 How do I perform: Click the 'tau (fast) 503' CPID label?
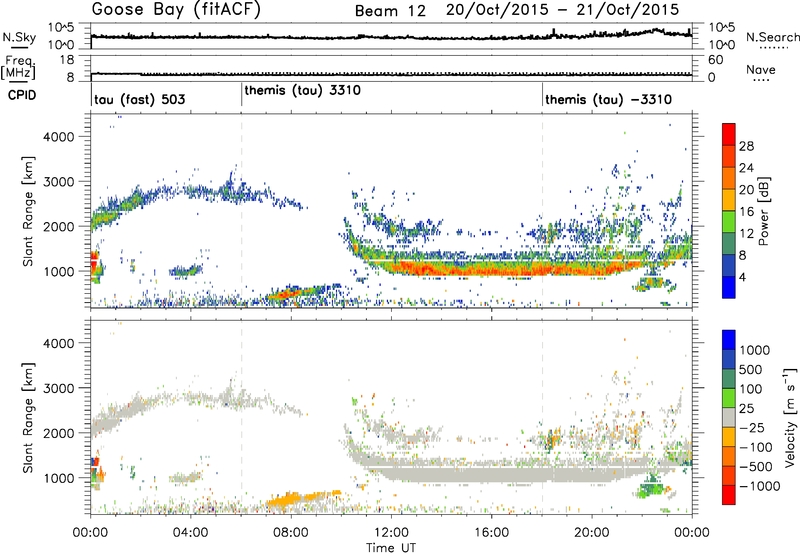point(139,100)
